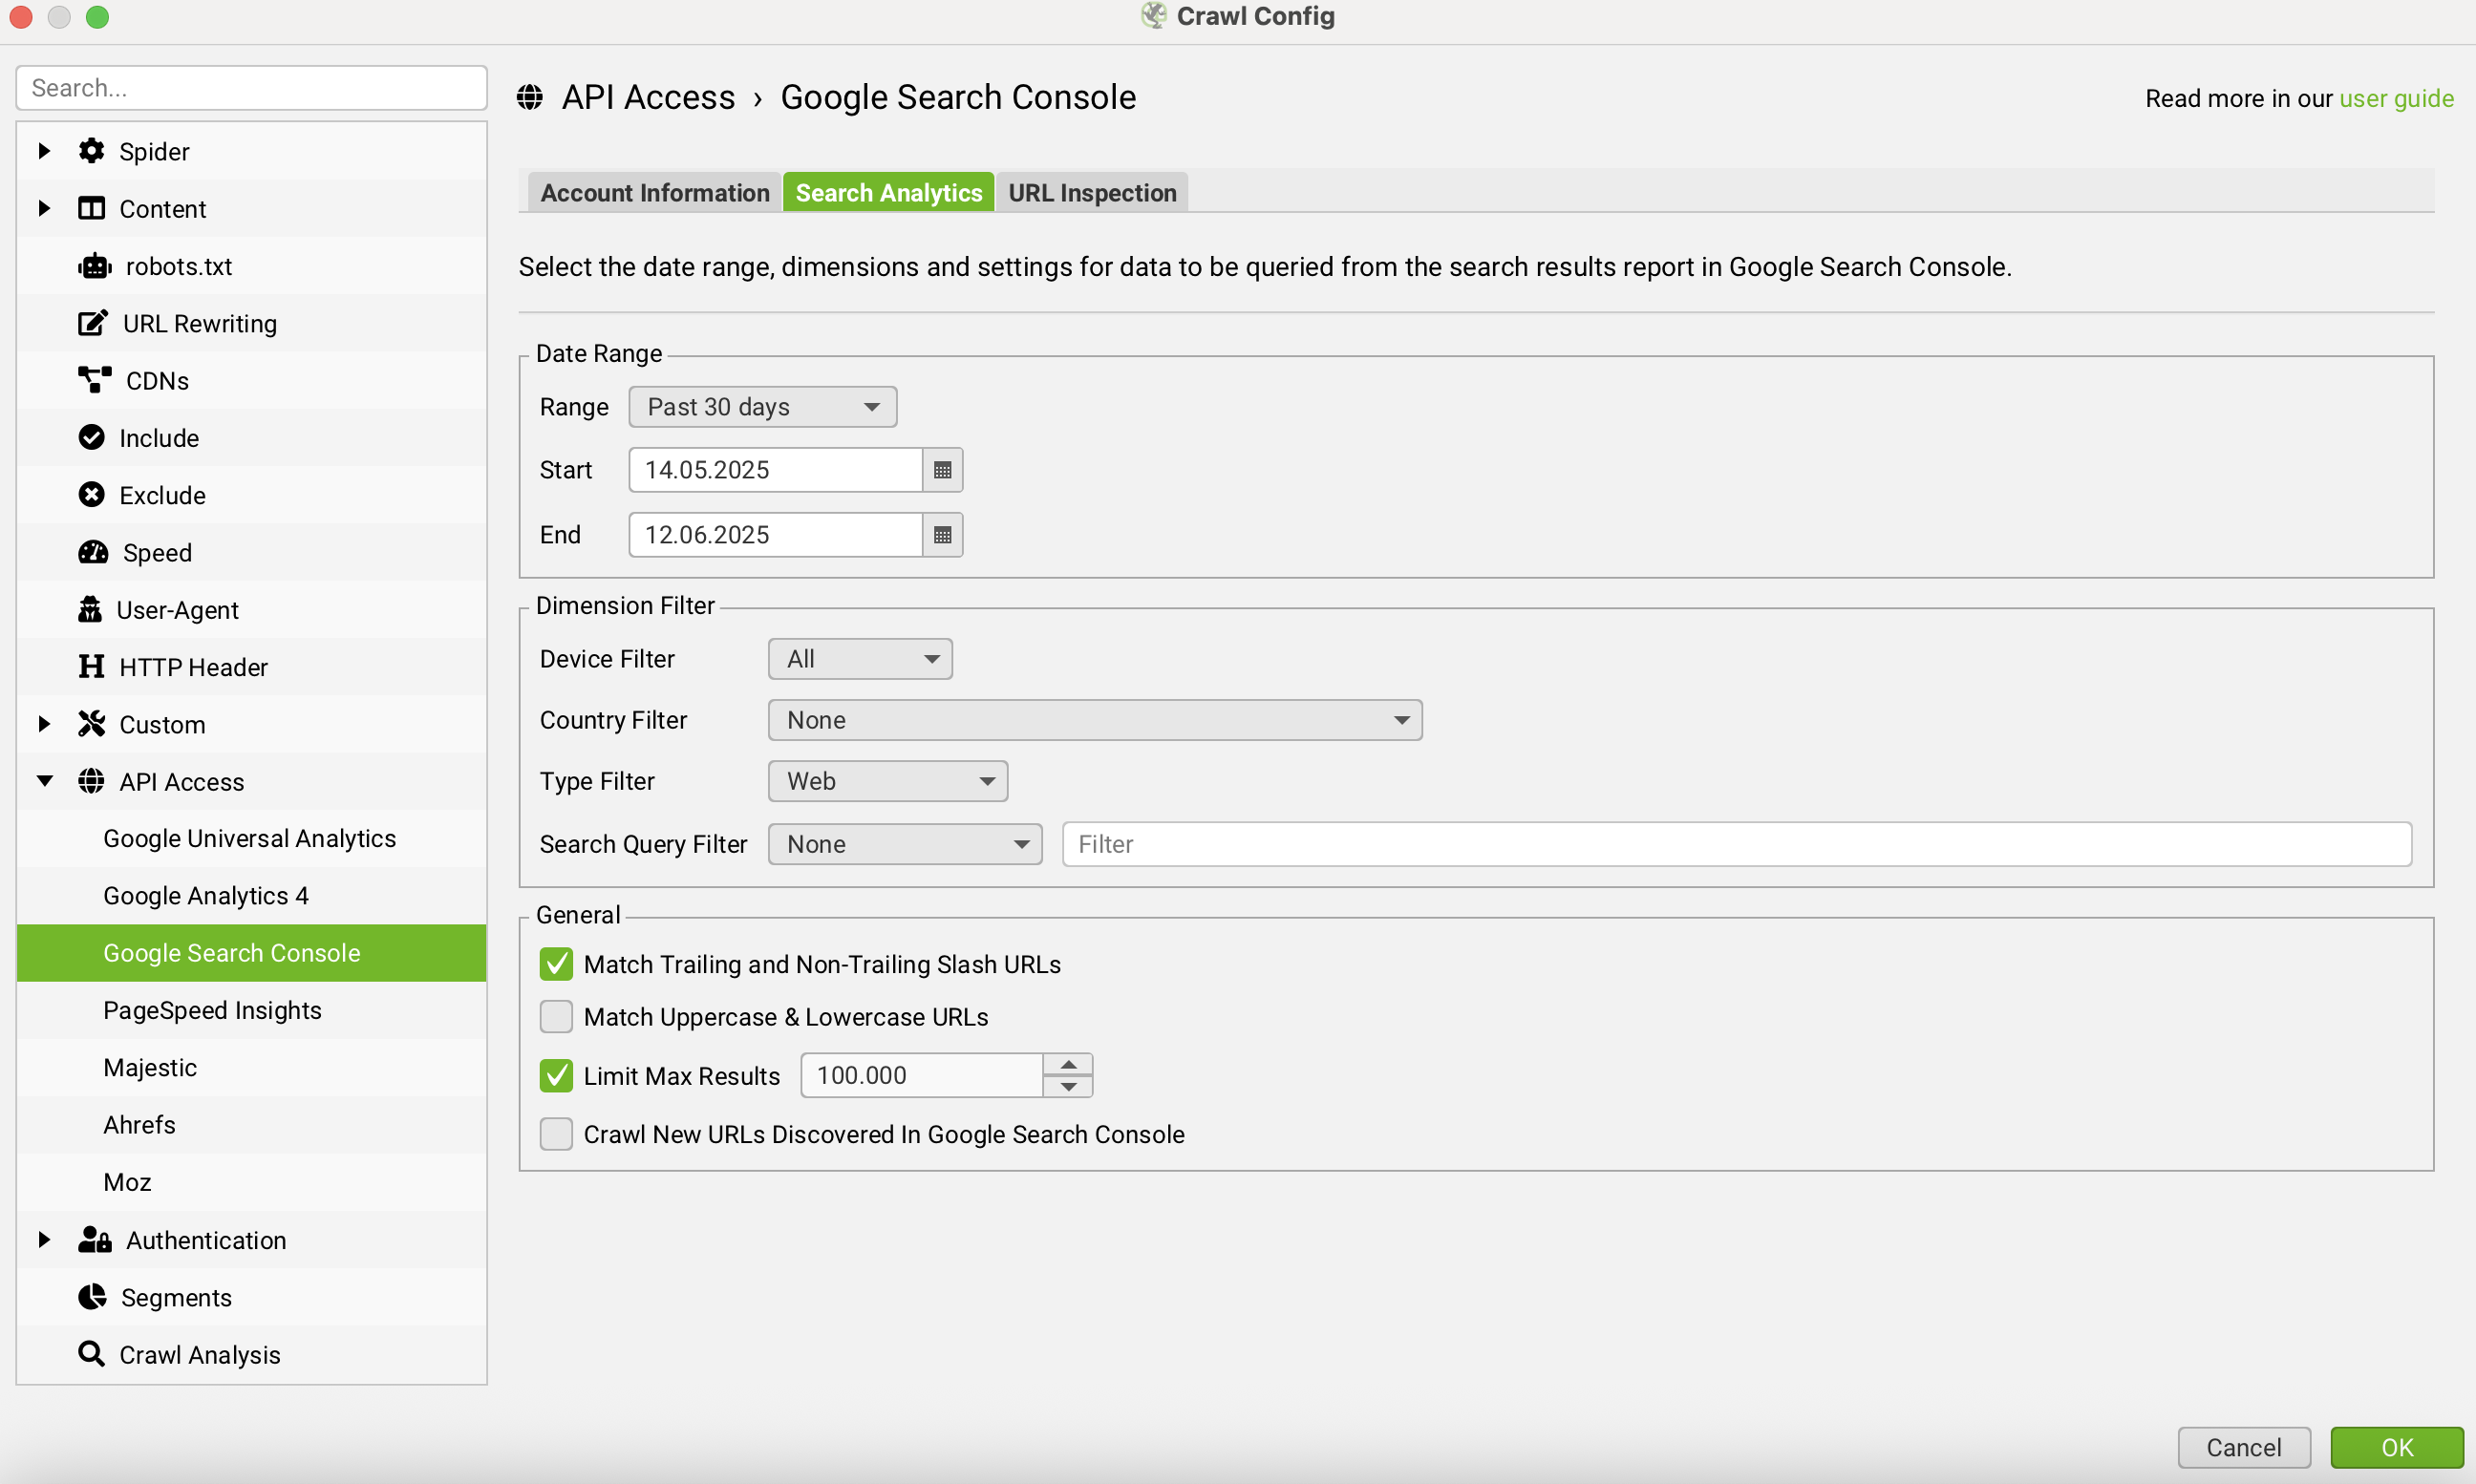Enable Crawl New URLs Discovered checkbox

click(556, 1134)
